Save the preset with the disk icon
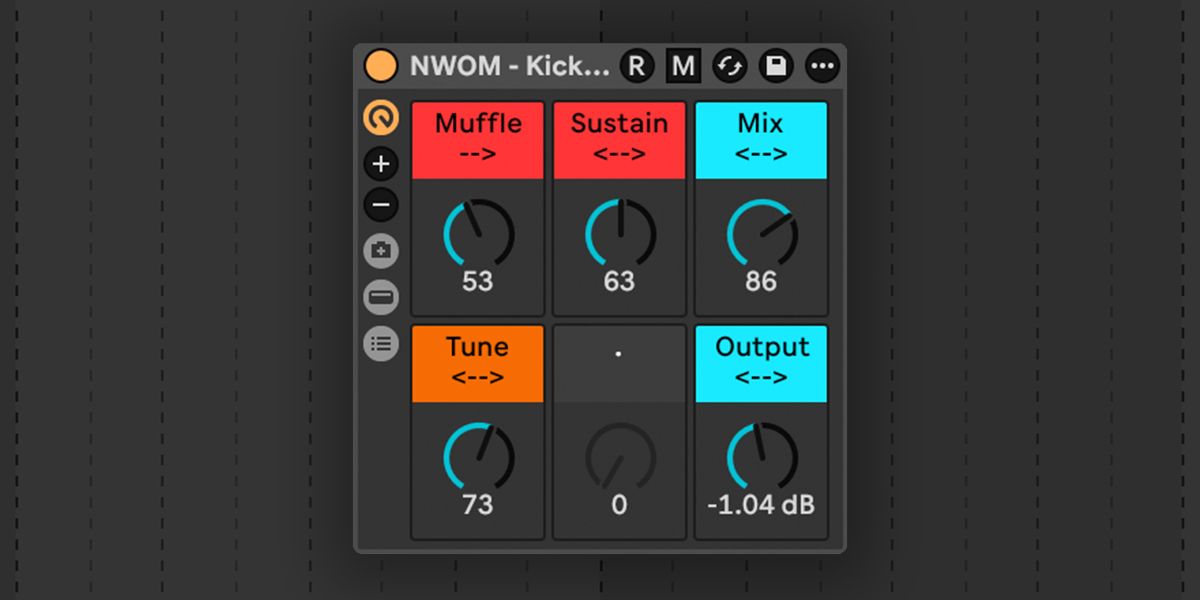 point(776,66)
